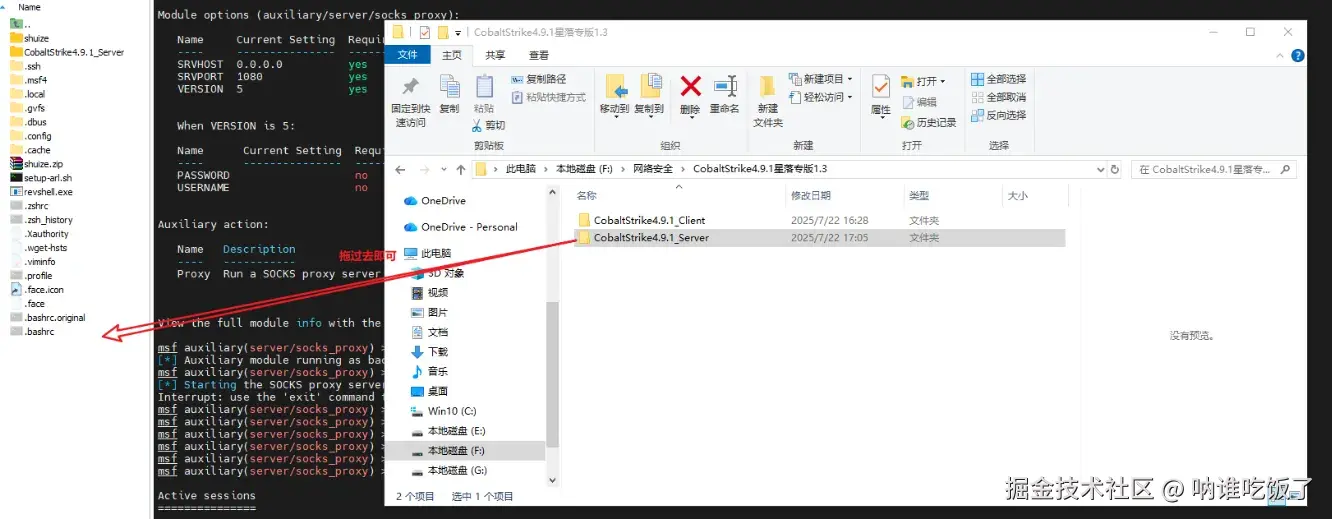Select 此电脑 in the navigation pane

click(427, 254)
